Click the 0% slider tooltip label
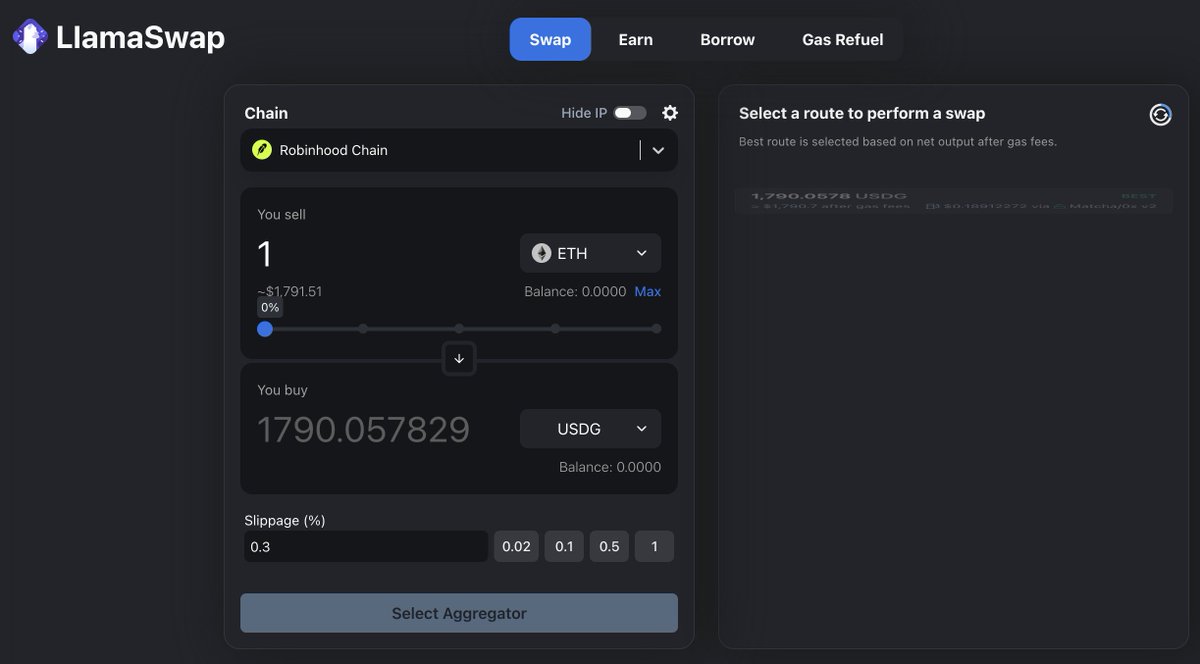Screen dimensions: 1200x664 coord(270,307)
